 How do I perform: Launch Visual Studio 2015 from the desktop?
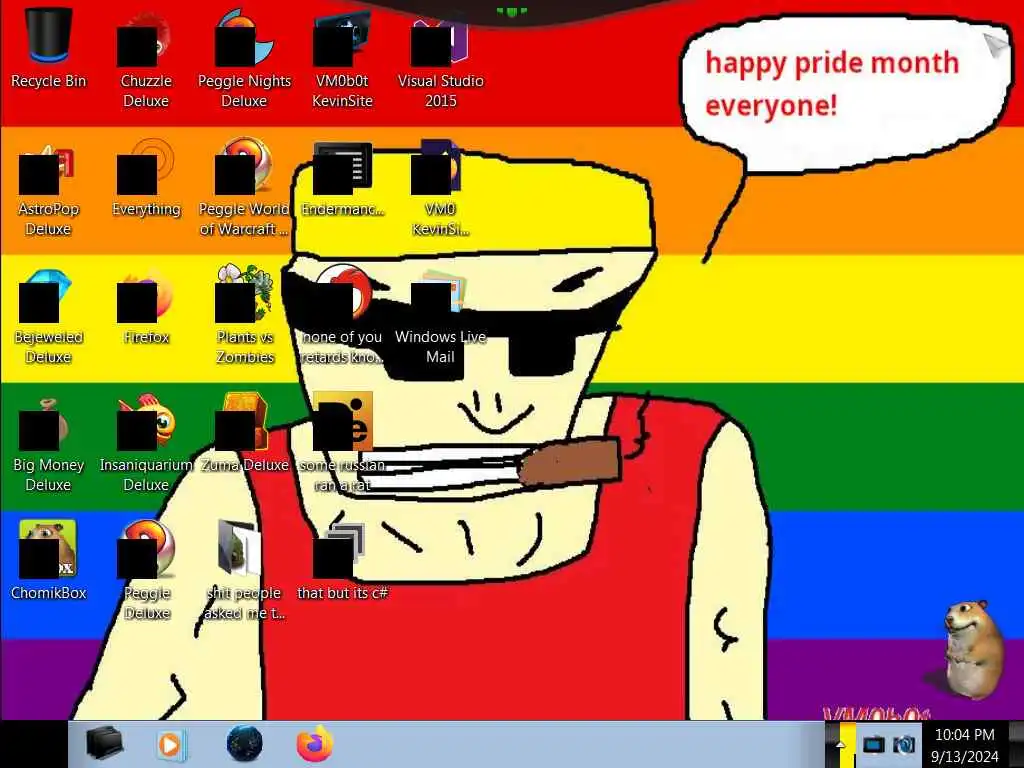(x=441, y=59)
